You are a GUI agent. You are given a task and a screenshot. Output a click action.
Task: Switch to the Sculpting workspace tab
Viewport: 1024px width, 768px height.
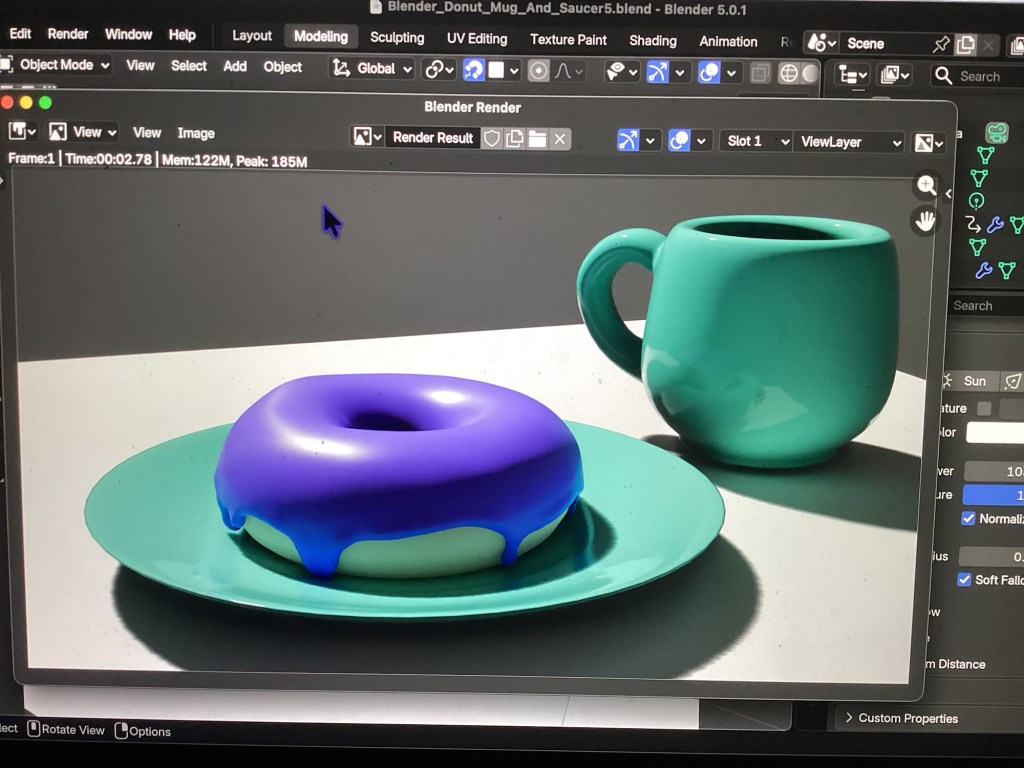(397, 38)
